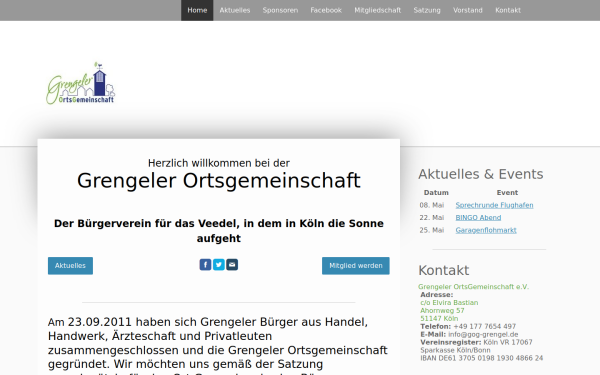The width and height of the screenshot is (600, 375).
Task: Click the Datum column header
Action: click(436, 192)
